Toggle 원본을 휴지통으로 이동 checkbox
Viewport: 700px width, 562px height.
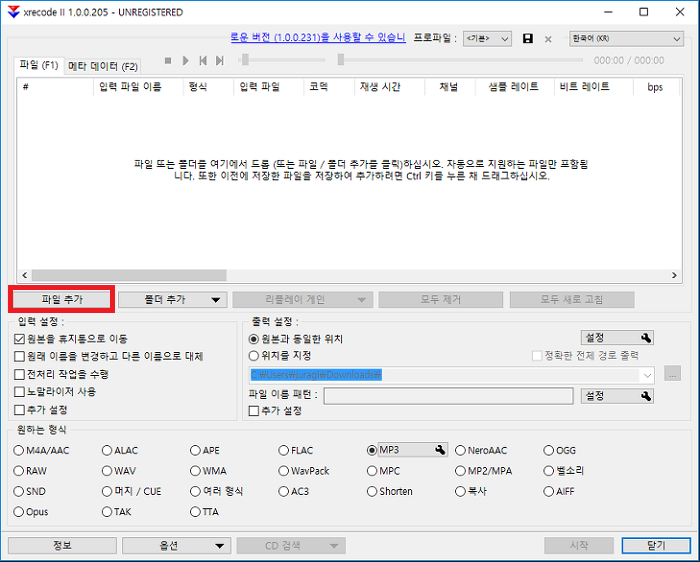click(x=19, y=339)
